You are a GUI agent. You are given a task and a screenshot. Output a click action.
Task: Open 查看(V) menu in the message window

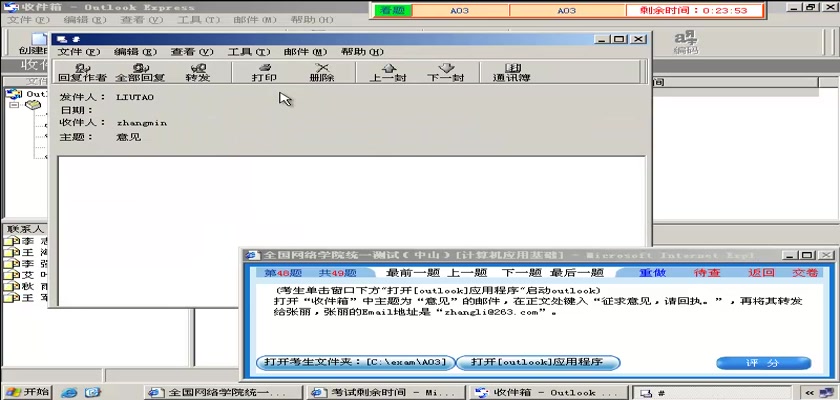pos(192,52)
